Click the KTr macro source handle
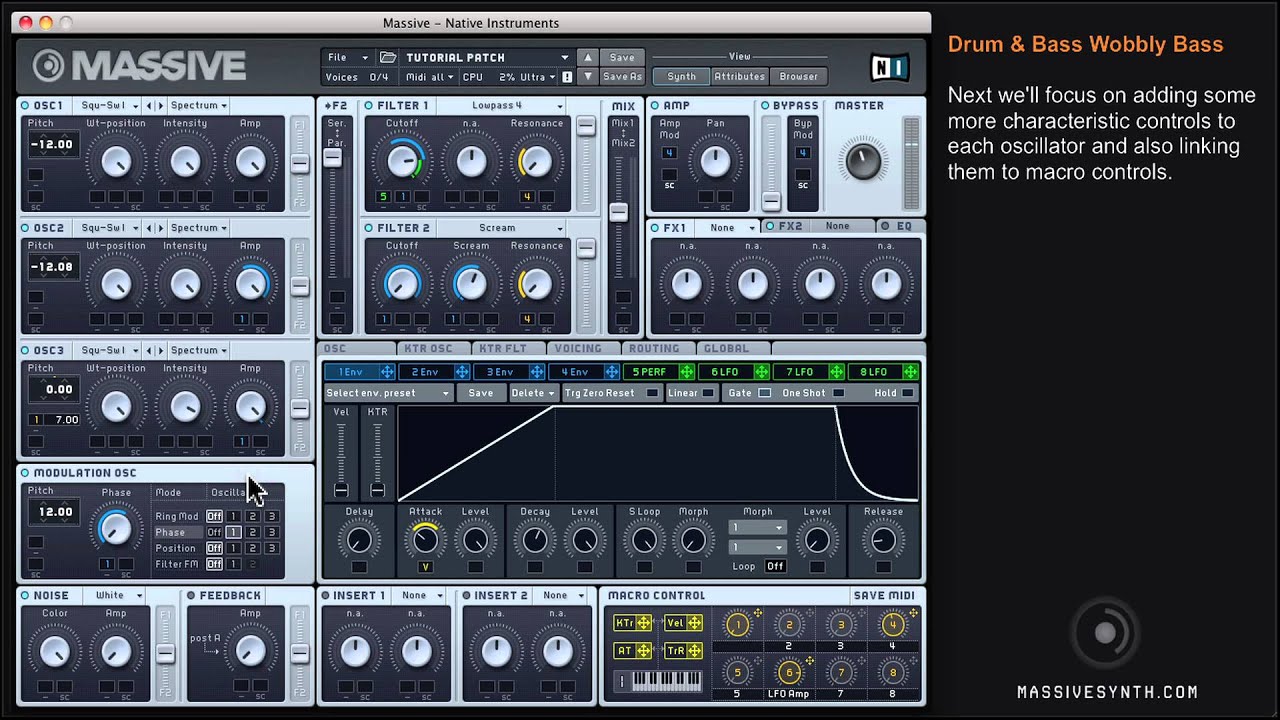 (644, 623)
